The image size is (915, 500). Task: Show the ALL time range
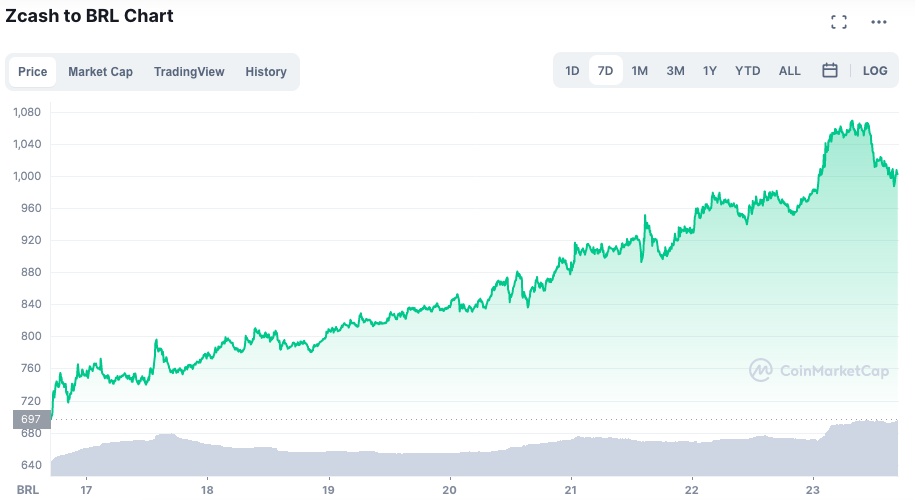pos(790,71)
